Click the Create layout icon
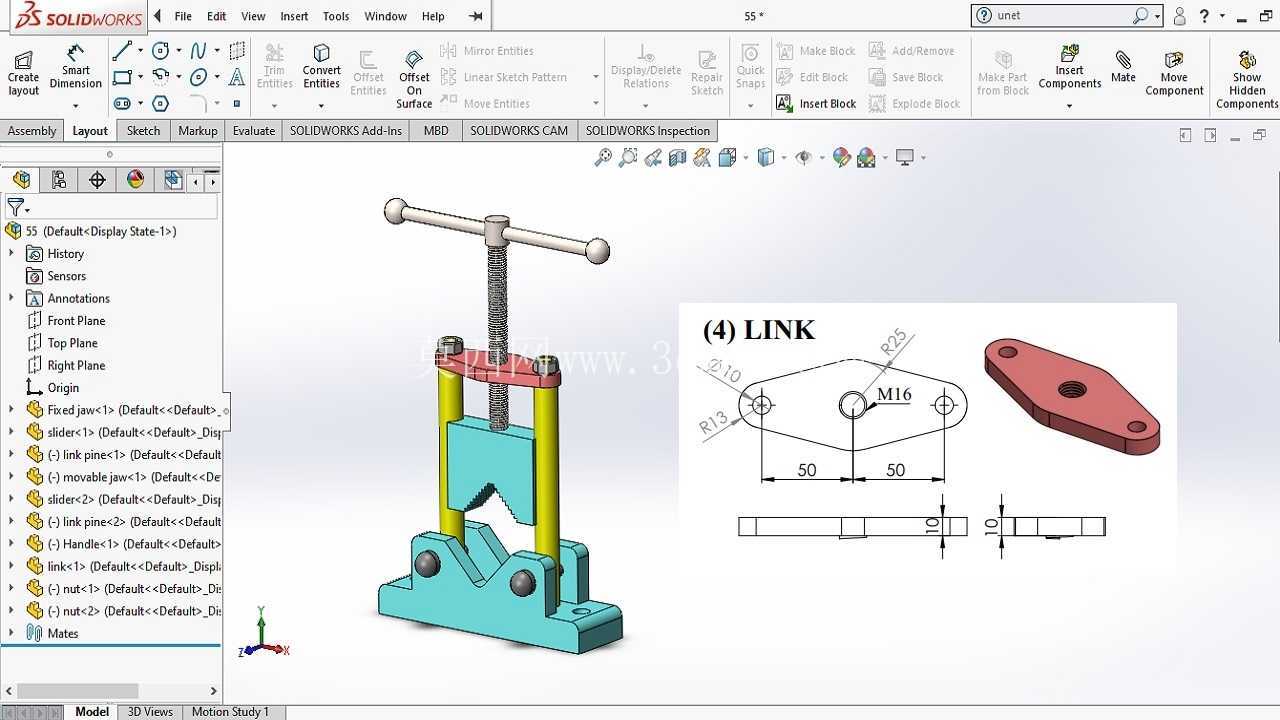The height and width of the screenshot is (720, 1280). (23, 71)
